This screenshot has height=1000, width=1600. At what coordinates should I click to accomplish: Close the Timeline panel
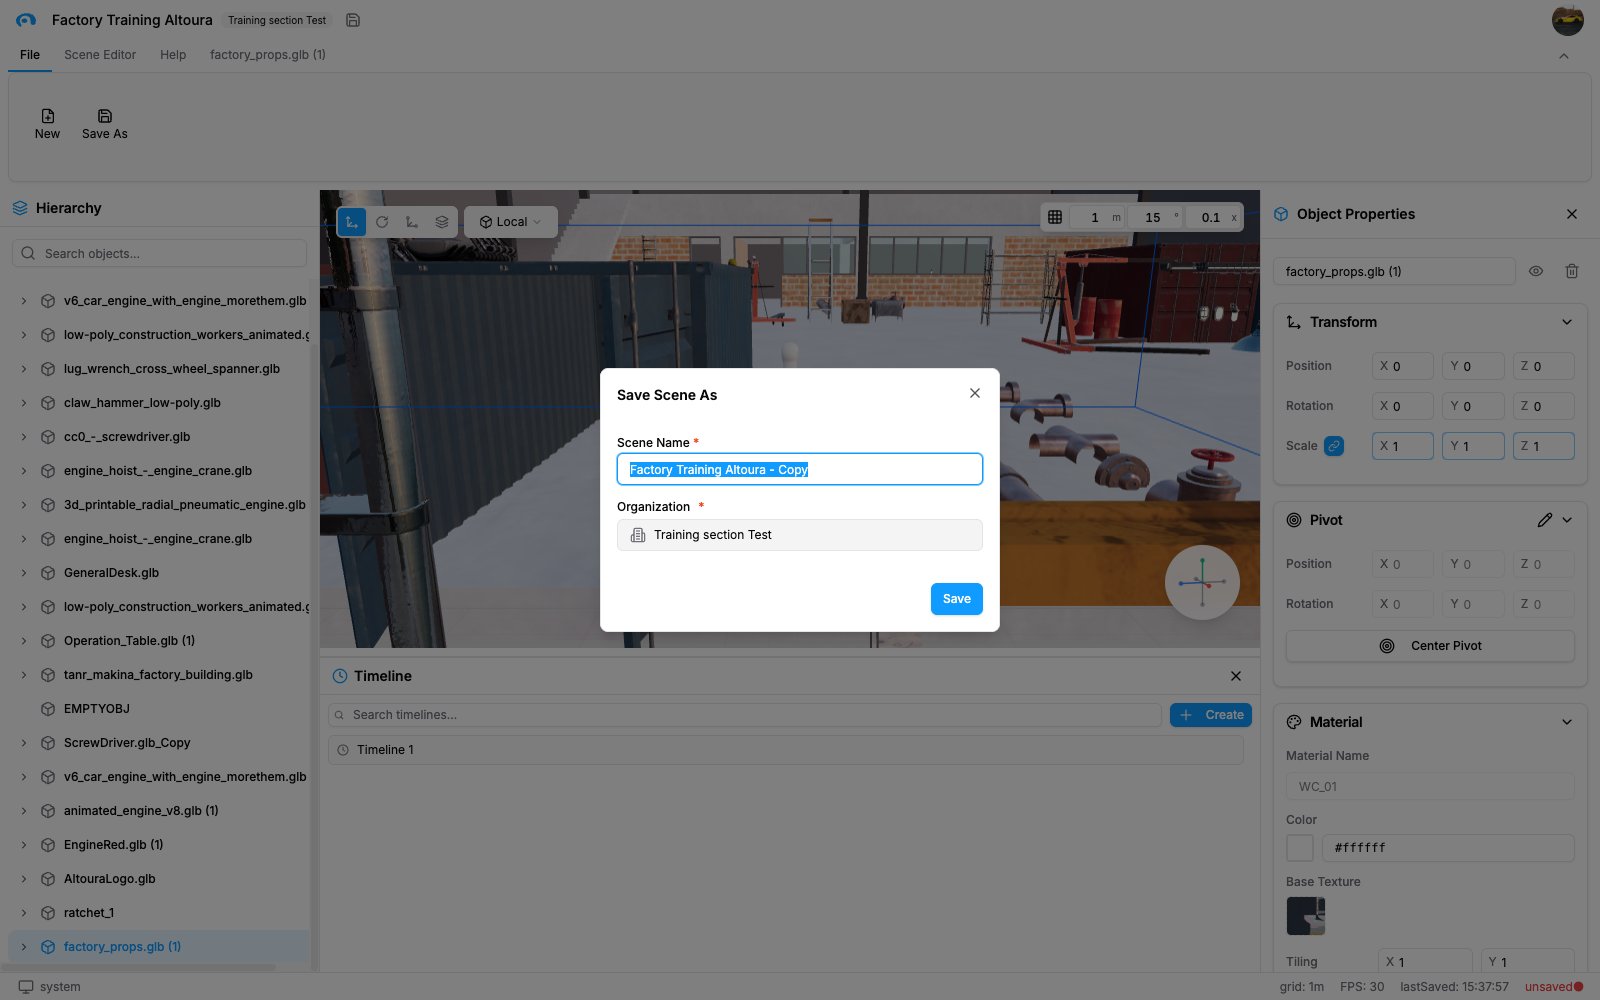click(1236, 676)
